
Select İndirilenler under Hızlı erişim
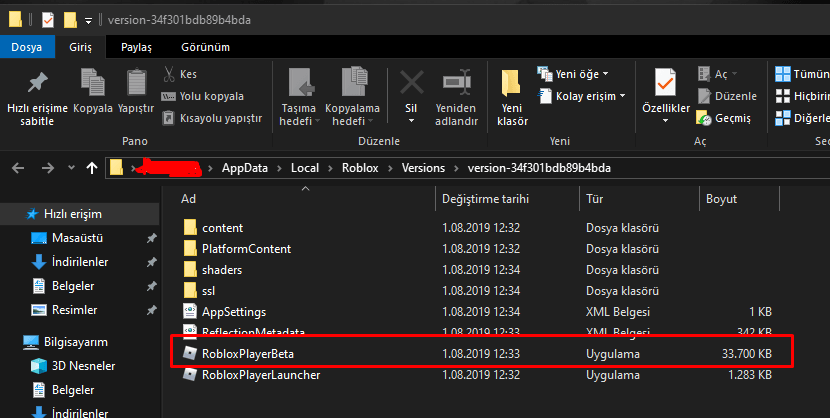[80, 262]
